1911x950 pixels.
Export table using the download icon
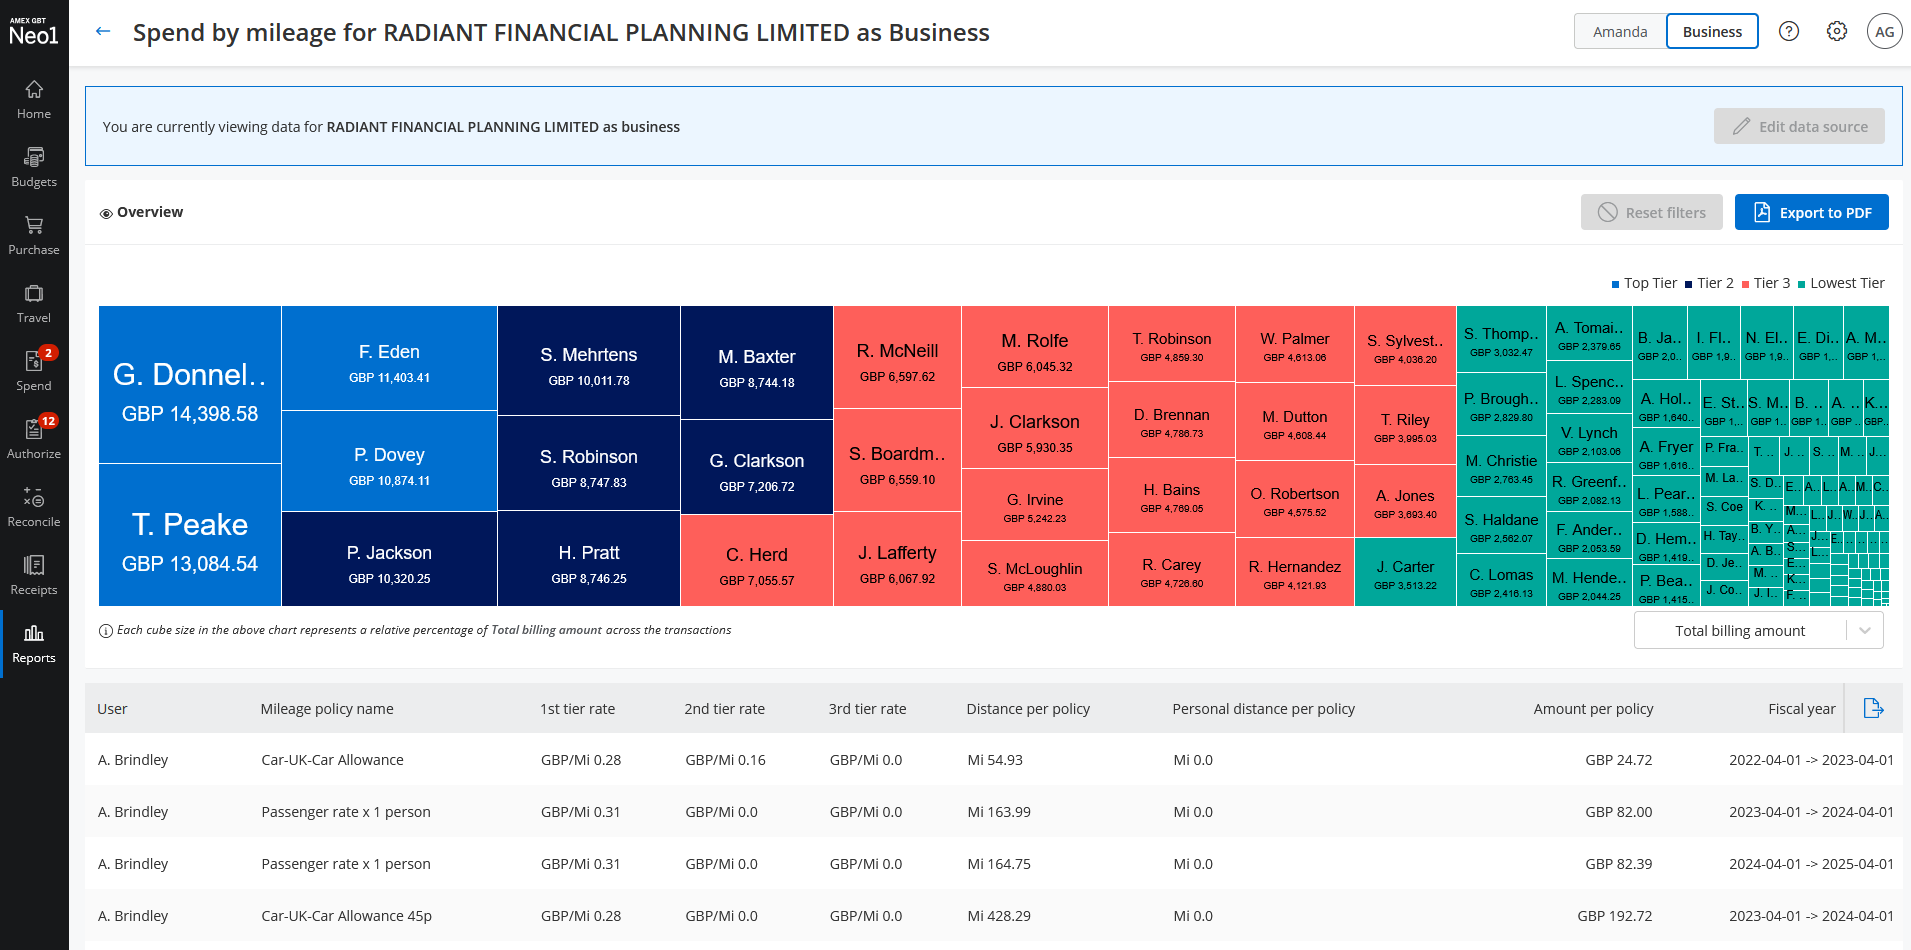coord(1874,708)
